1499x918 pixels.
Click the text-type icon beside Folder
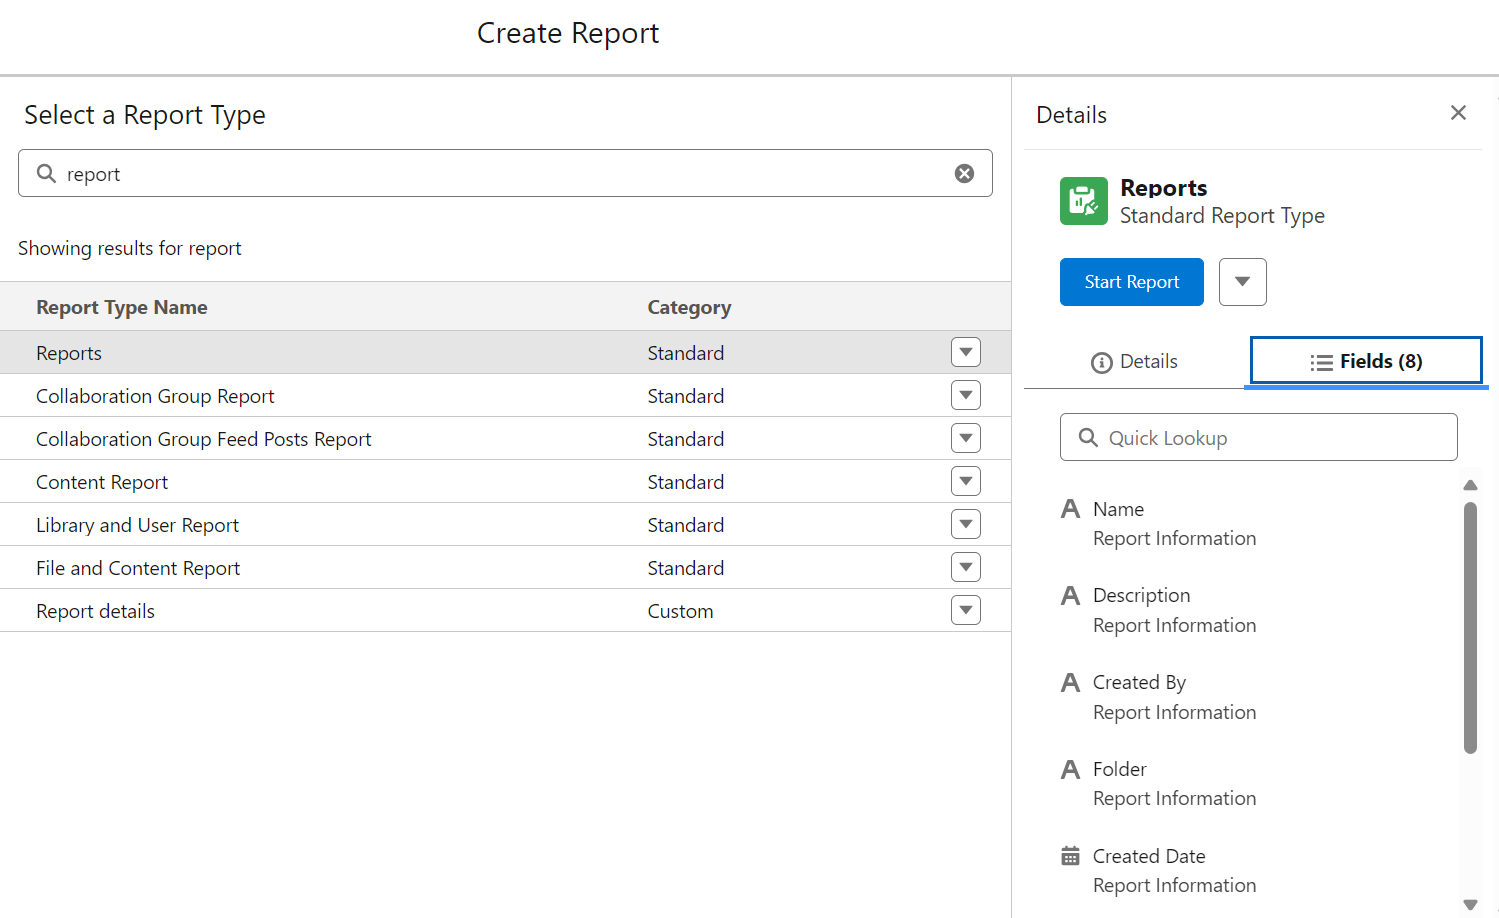(1070, 770)
